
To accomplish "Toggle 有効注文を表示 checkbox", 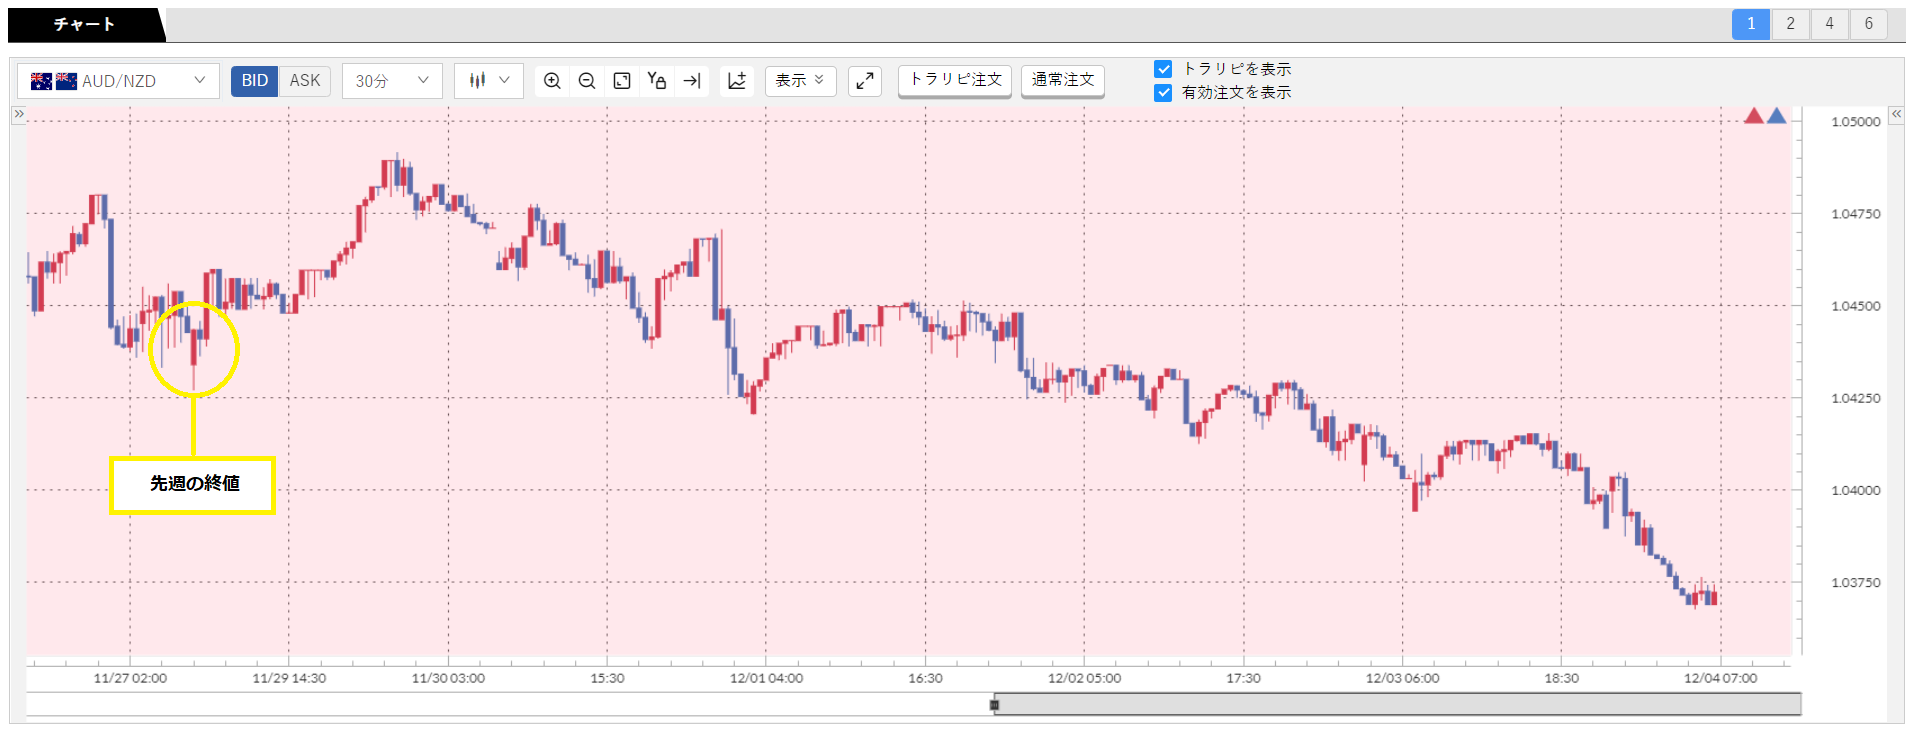I will pos(1163,93).
